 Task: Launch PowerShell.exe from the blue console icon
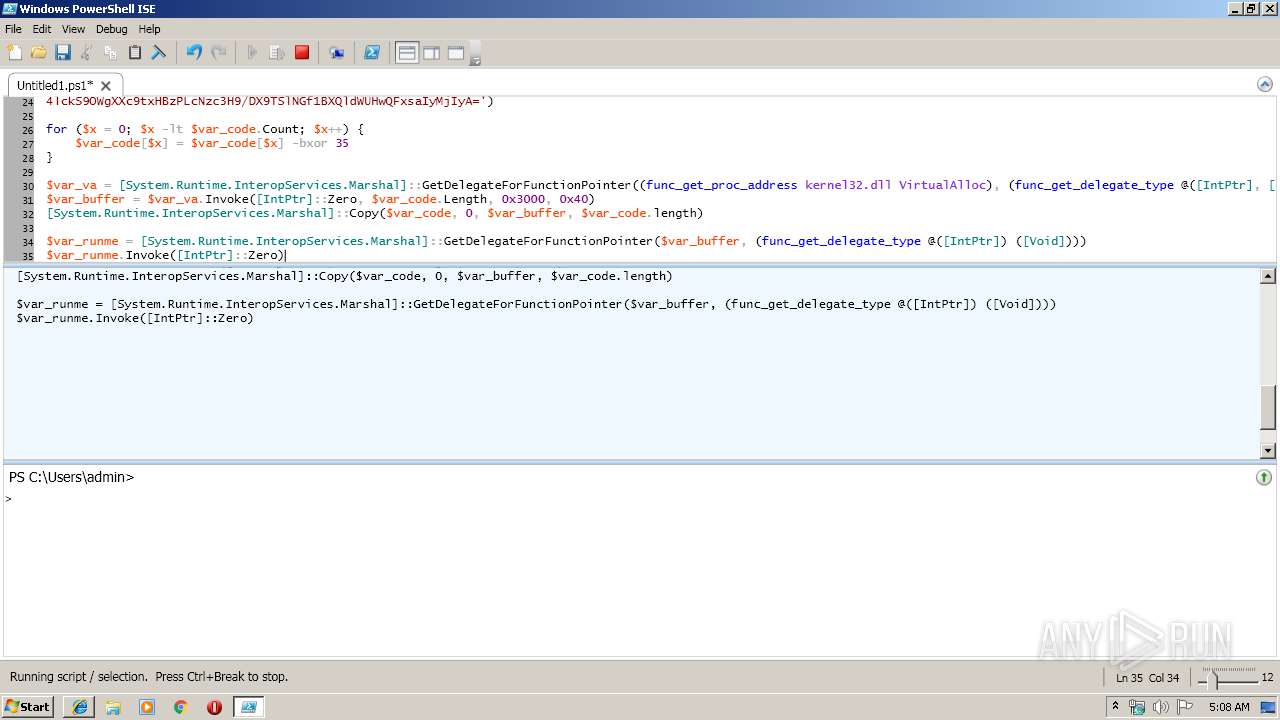371,53
